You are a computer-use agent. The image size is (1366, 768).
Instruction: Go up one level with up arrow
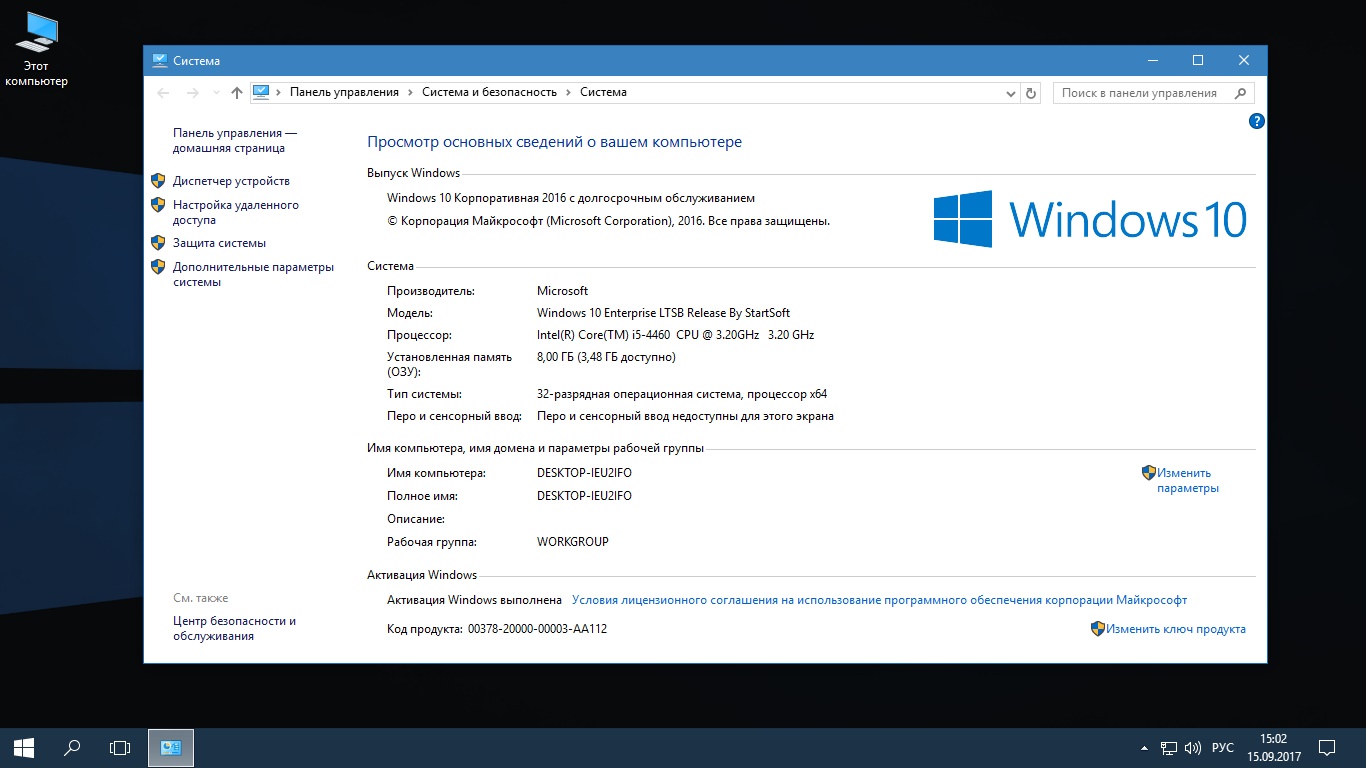pos(236,93)
